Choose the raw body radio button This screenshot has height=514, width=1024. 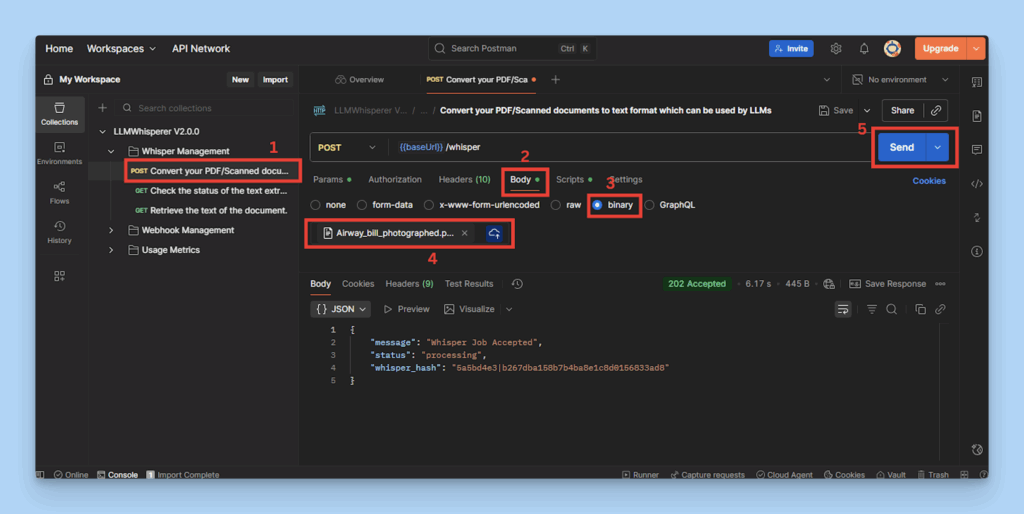pyautogui.click(x=556, y=205)
